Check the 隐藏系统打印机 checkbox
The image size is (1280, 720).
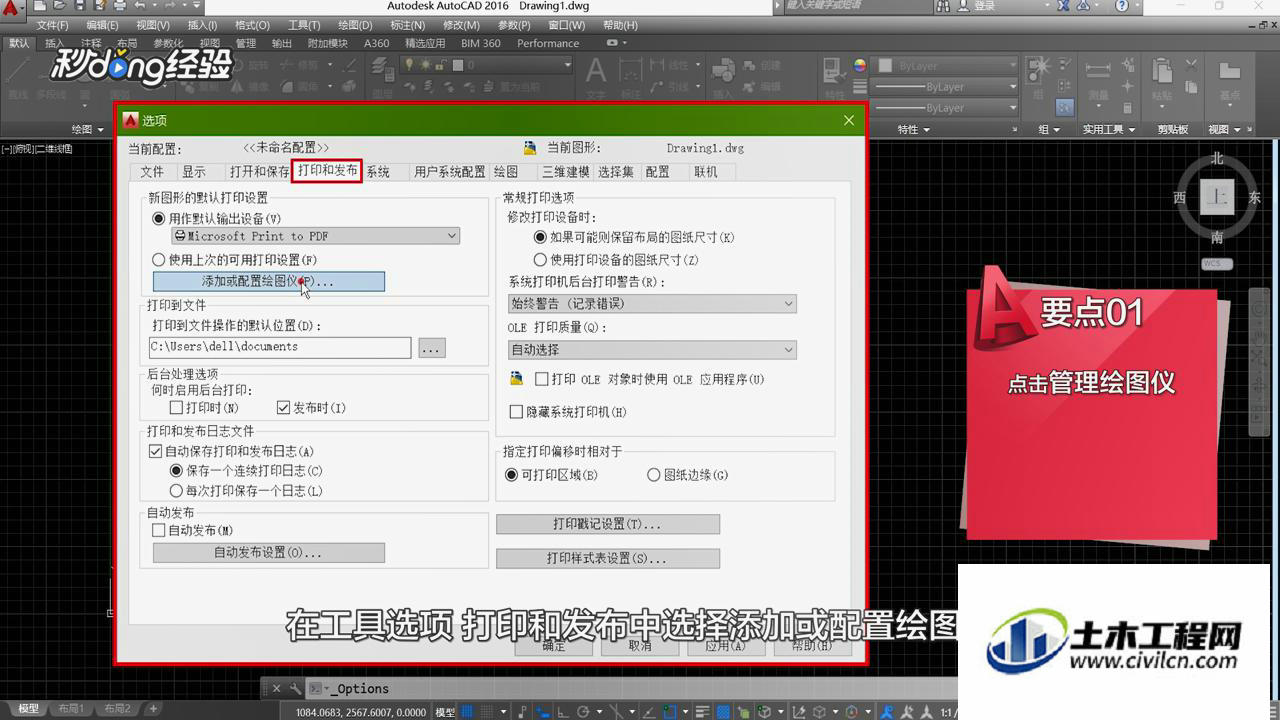(517, 412)
